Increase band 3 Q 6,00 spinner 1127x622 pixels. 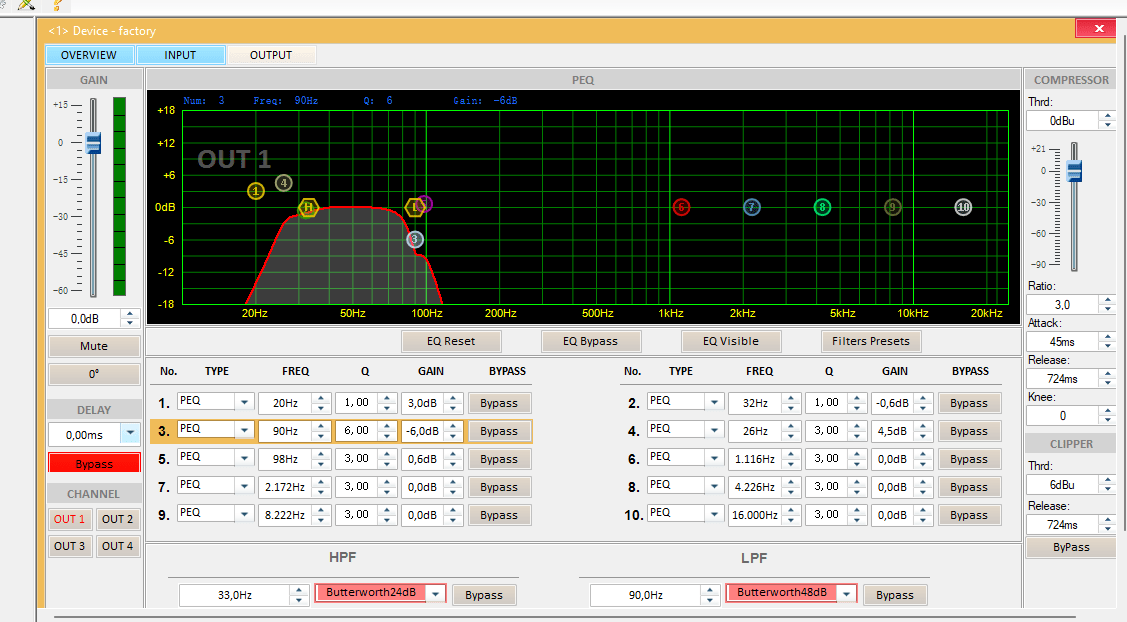387,426
